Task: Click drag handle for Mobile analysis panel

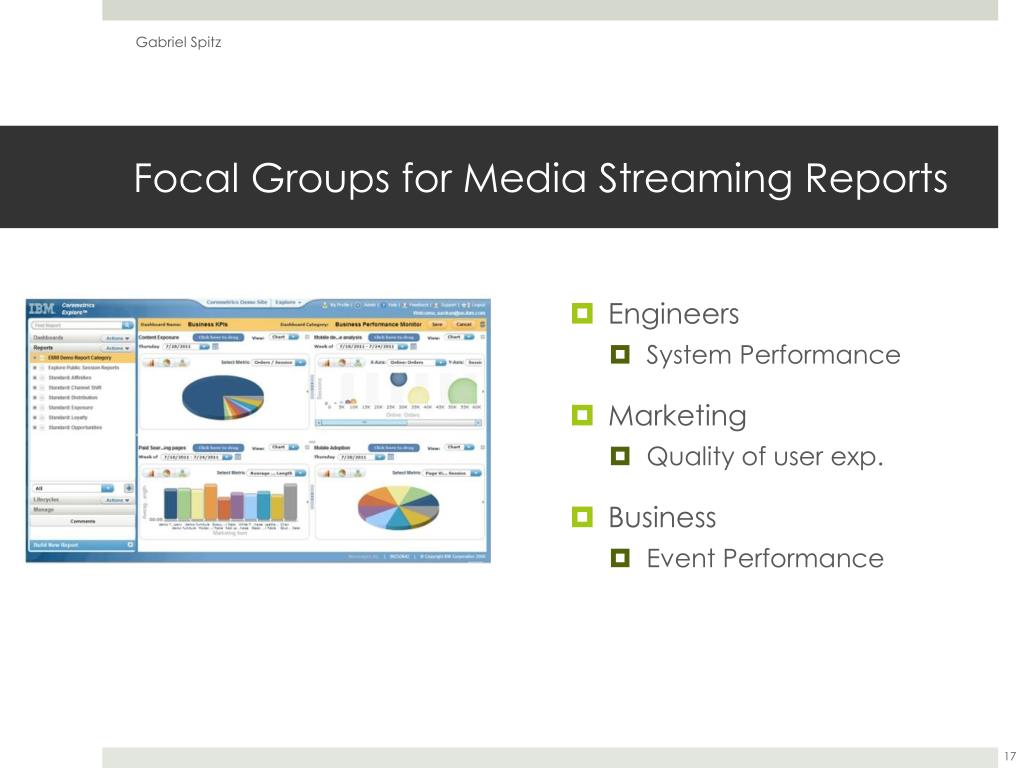Action: (394, 337)
